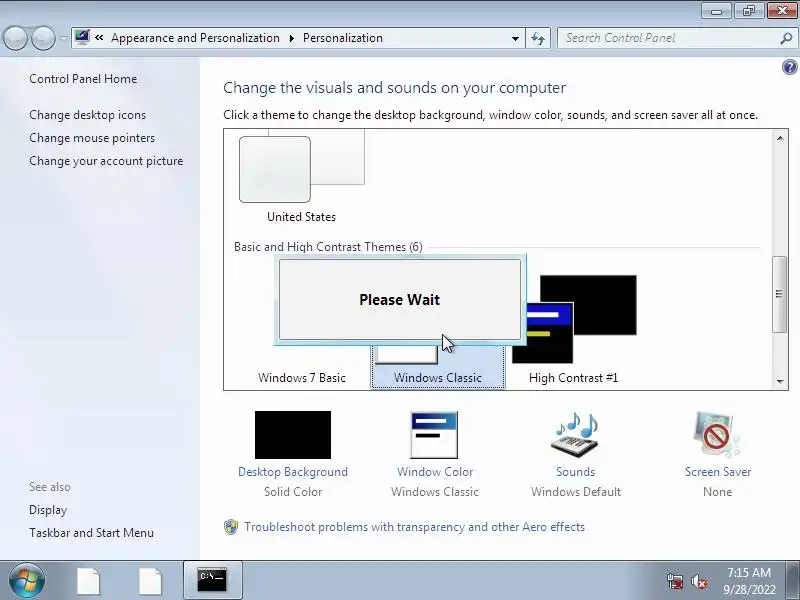This screenshot has height=600, width=800.
Task: Open Taskbar and Start Menu link
Action: point(91,533)
